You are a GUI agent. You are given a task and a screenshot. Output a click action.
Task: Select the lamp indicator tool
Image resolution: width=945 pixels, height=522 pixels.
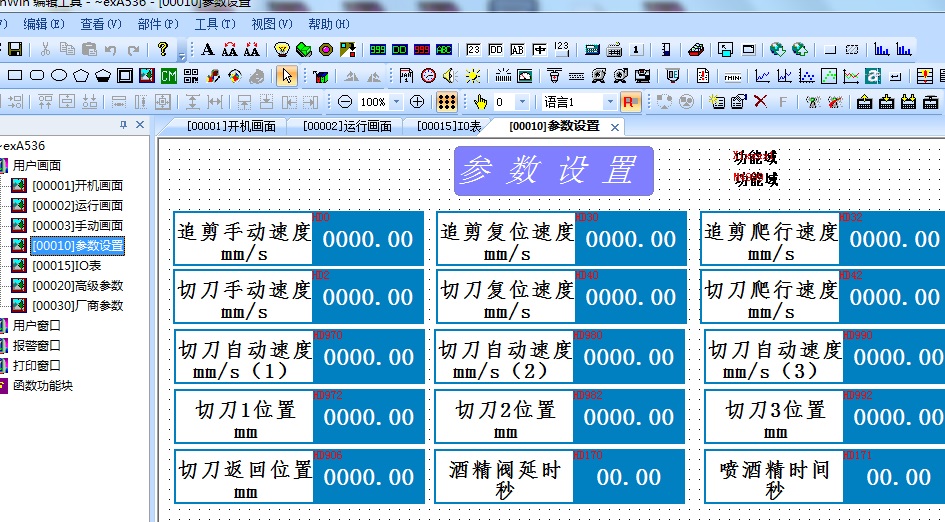click(x=282, y=49)
